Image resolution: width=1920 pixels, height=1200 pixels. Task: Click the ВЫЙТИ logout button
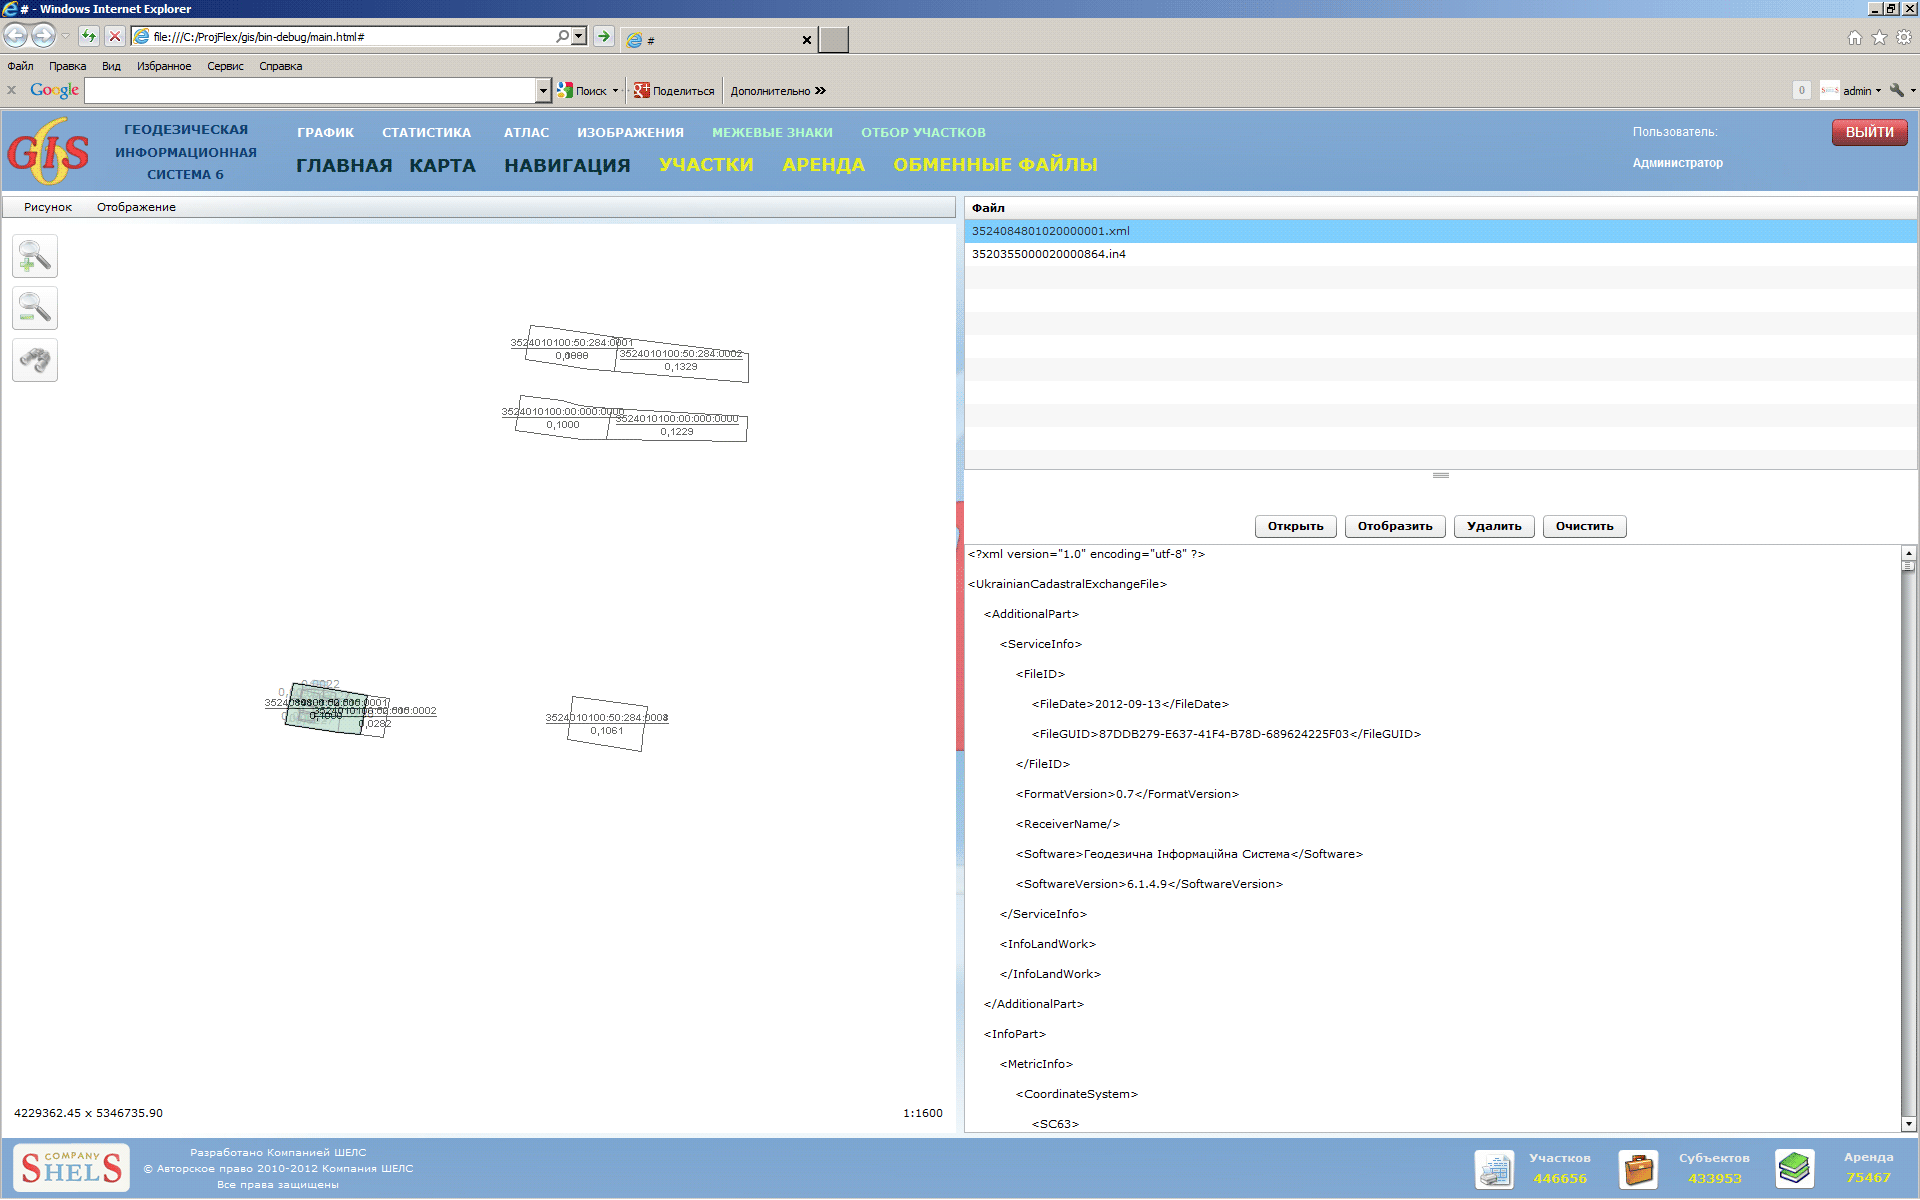click(1869, 132)
